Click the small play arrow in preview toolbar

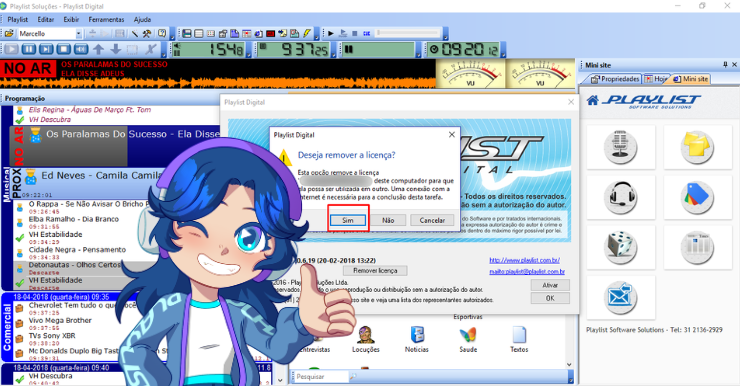tap(331, 34)
